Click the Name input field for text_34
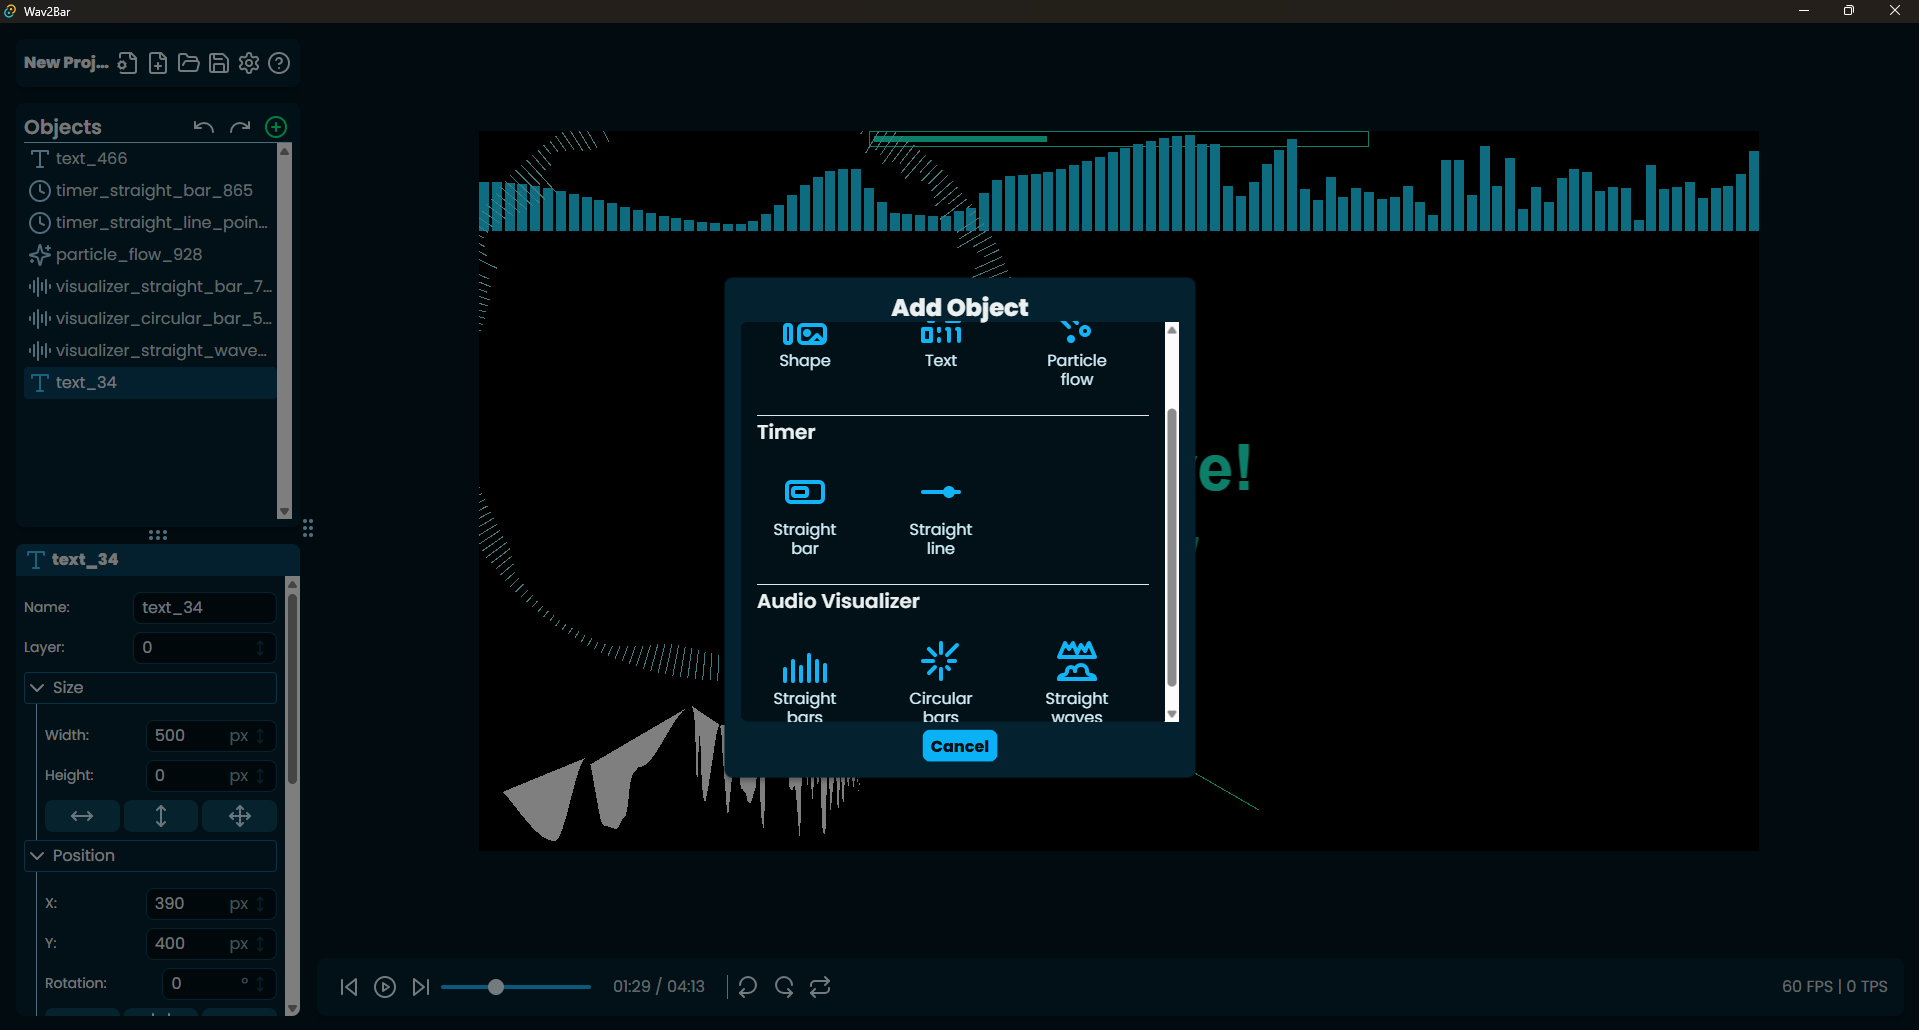Screen dimensions: 1919x1030 204,607
